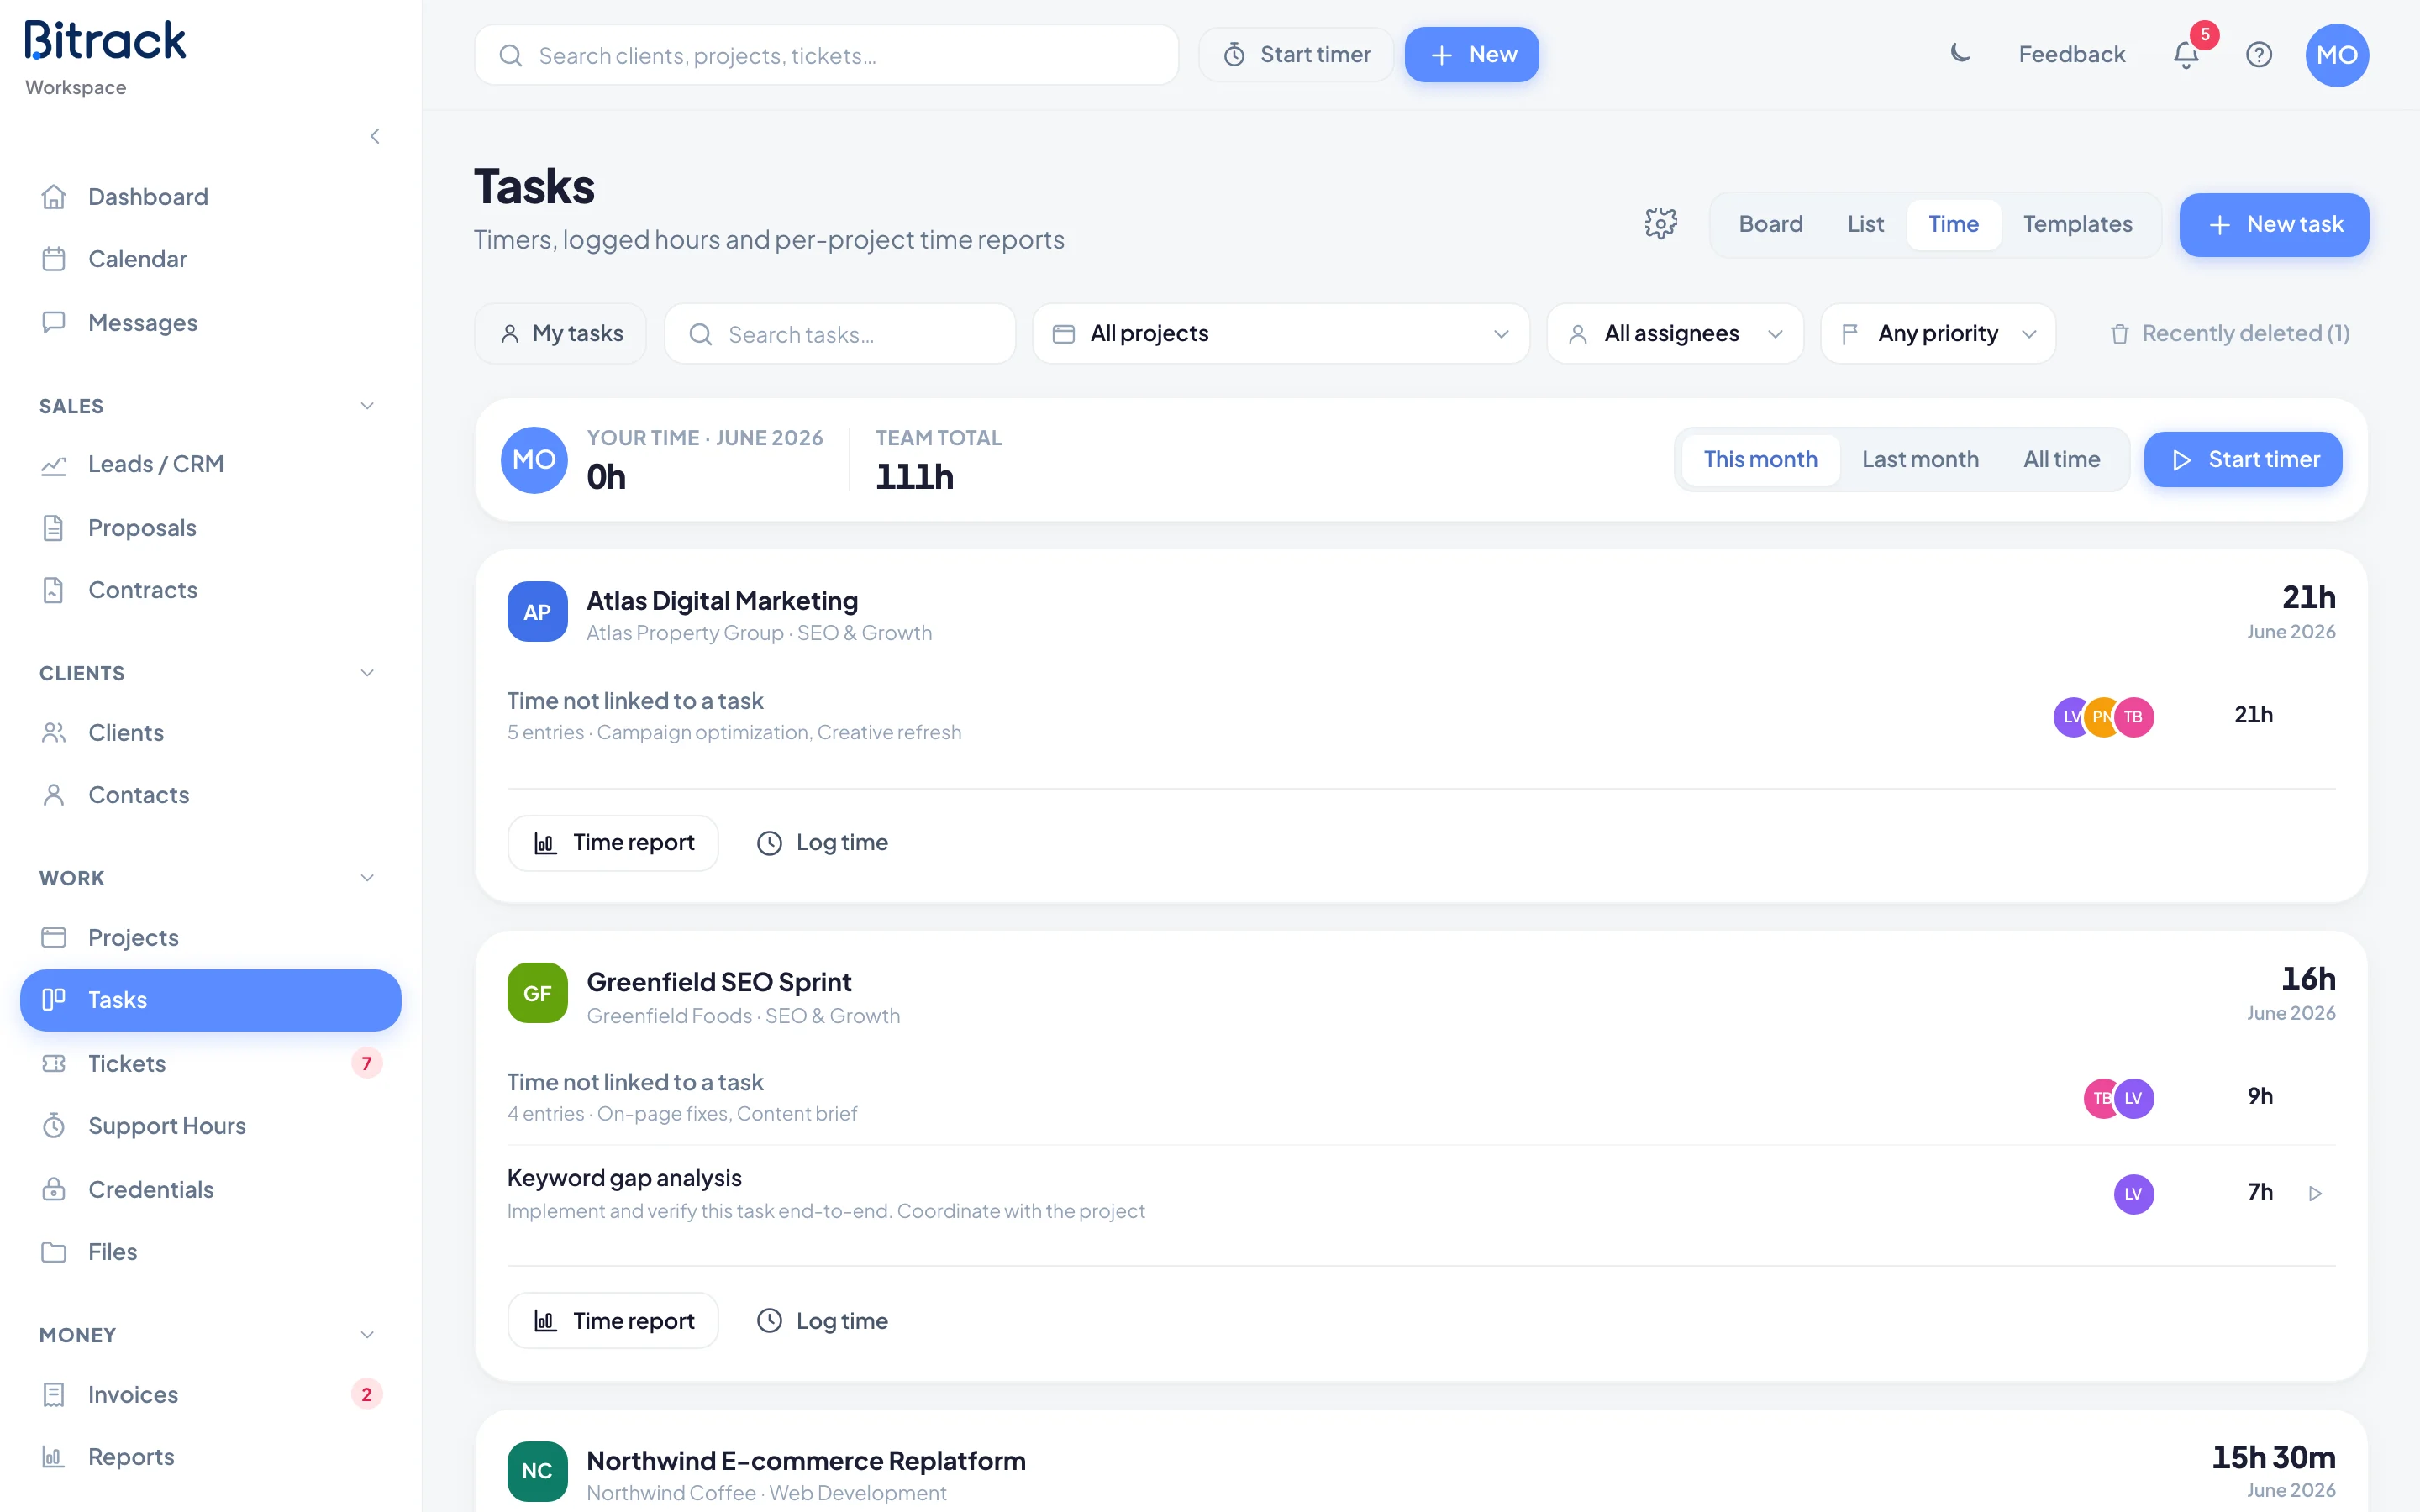Toggle My tasks filter
This screenshot has width=2420, height=1512.
coord(561,333)
